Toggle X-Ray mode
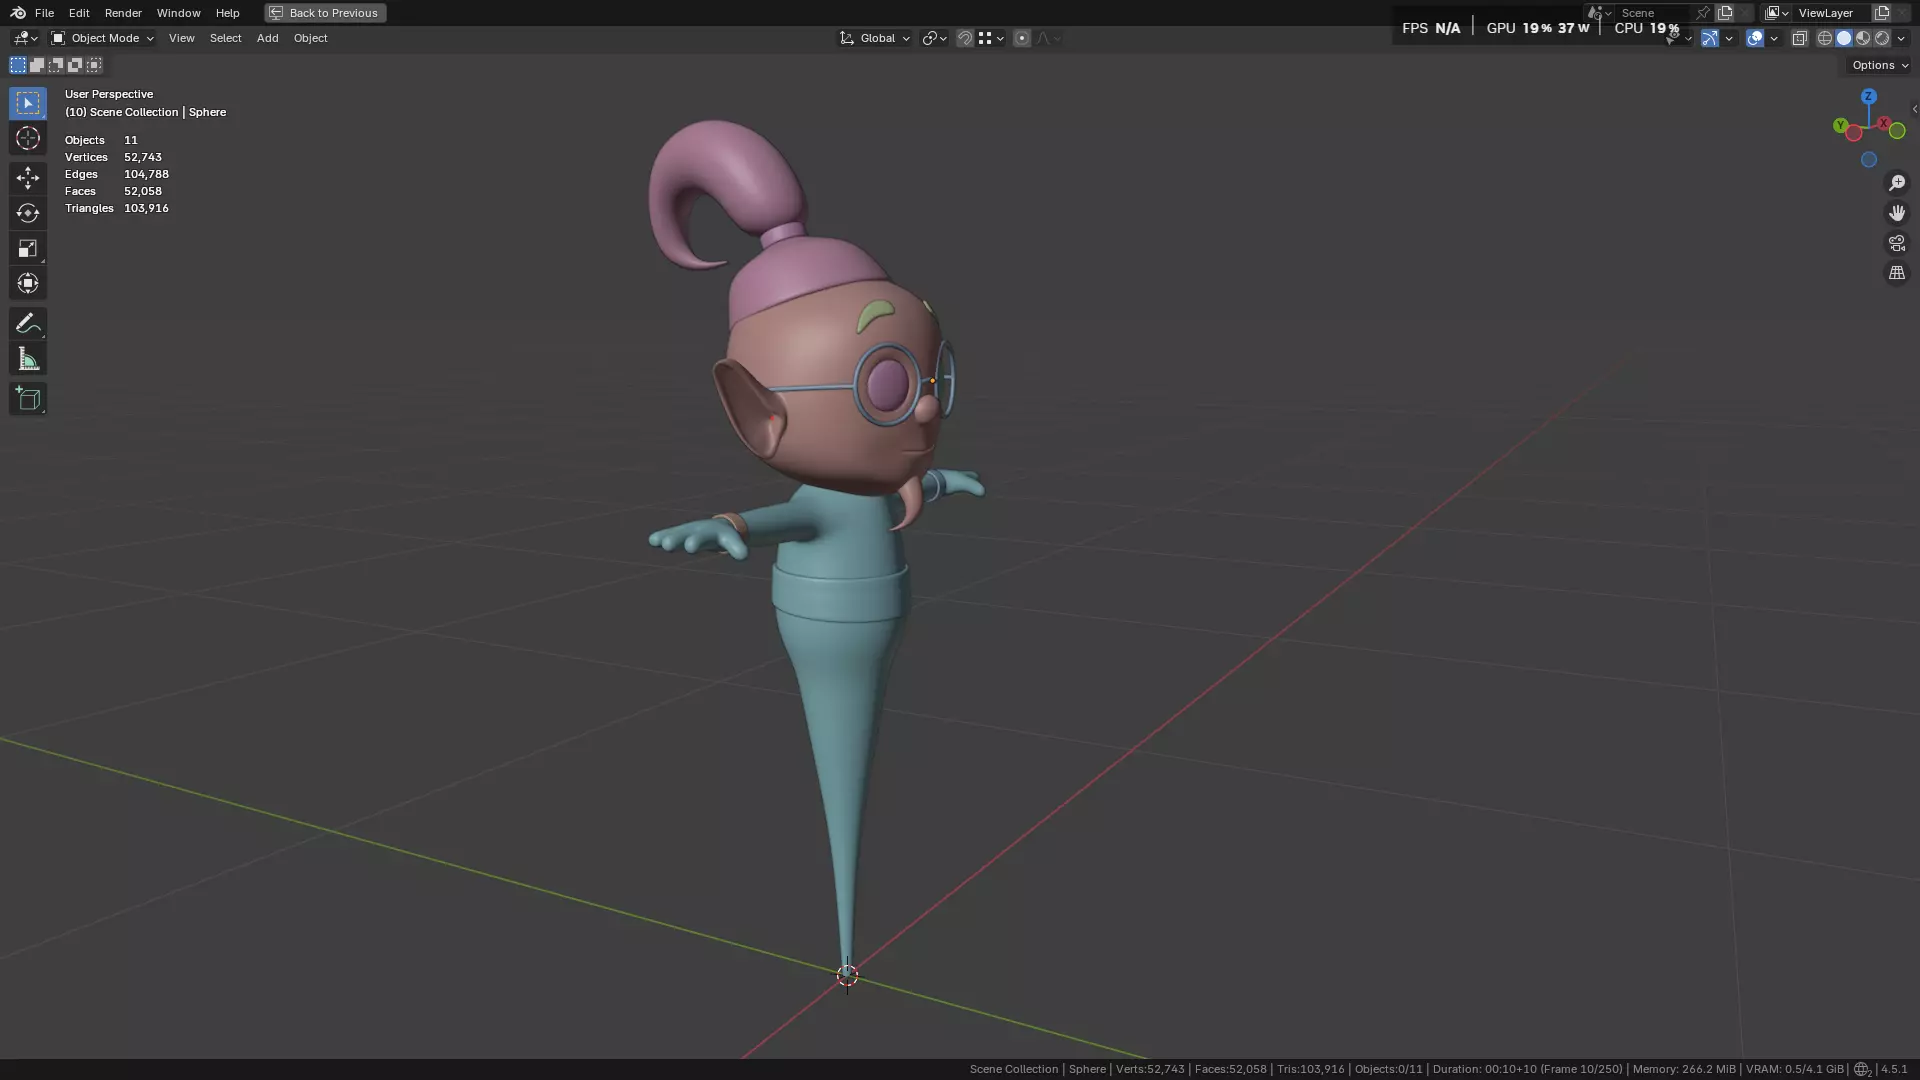1920x1080 pixels. 1800,38
